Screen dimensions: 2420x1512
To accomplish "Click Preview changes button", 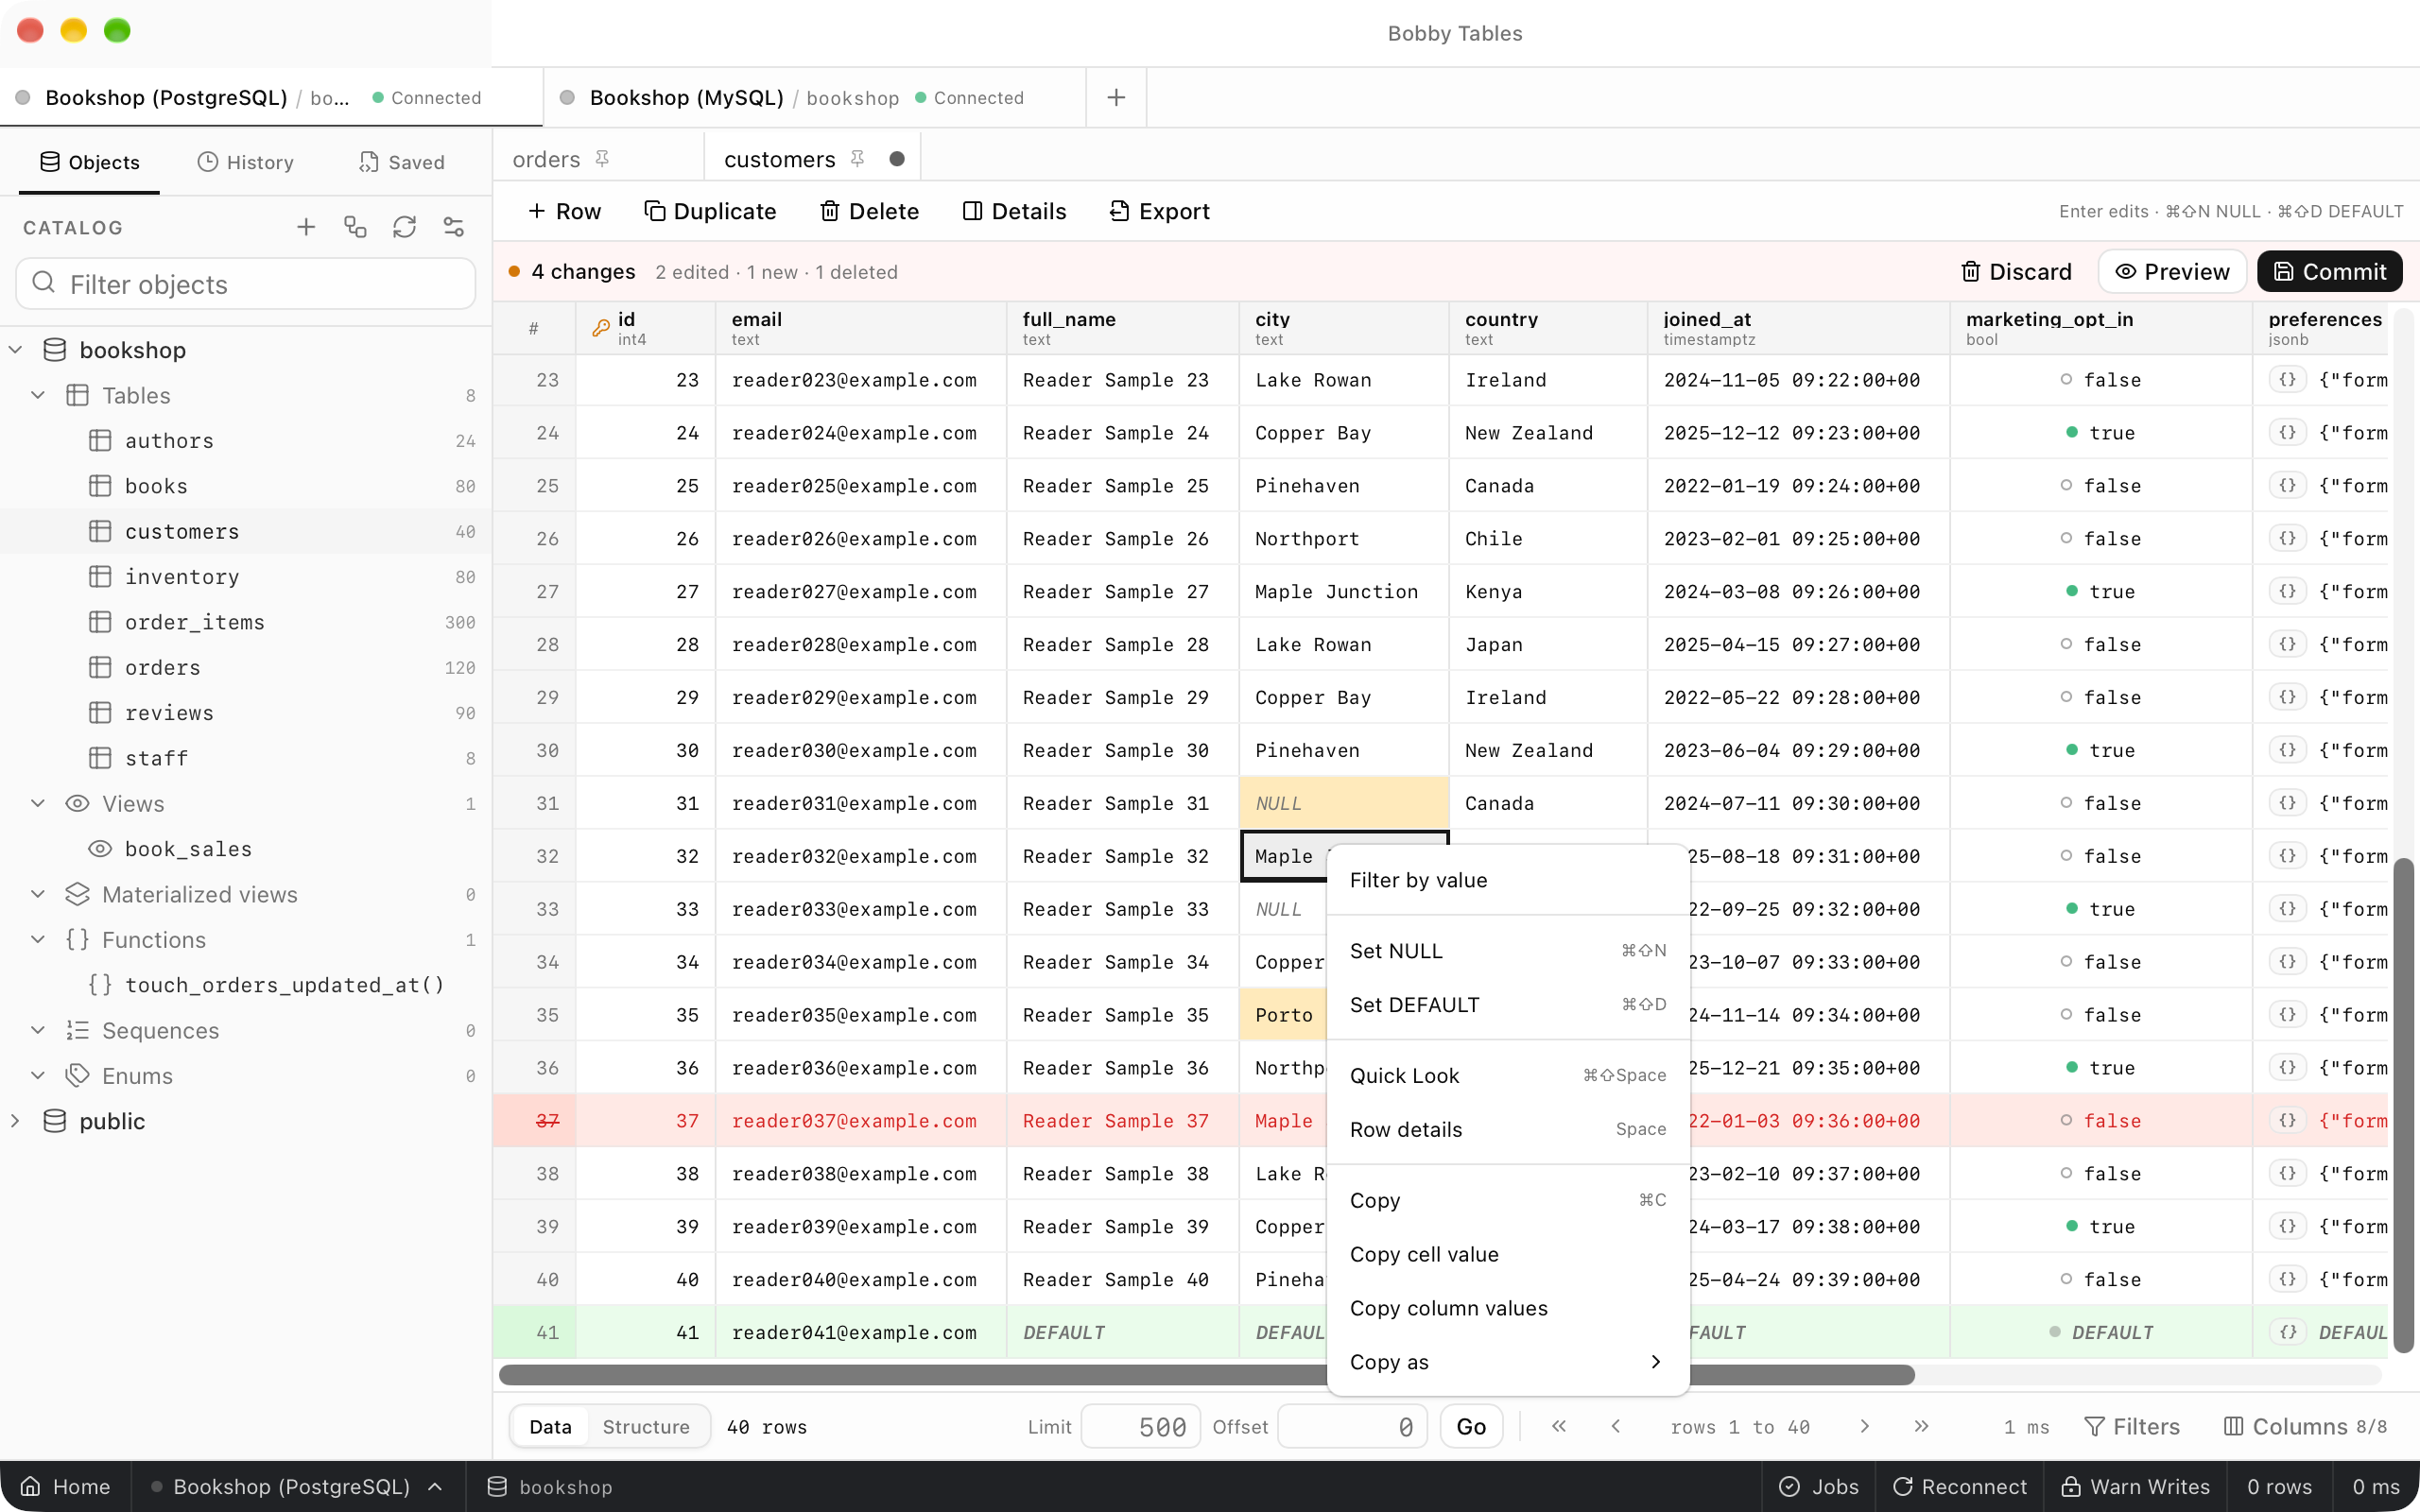I will [2172, 272].
